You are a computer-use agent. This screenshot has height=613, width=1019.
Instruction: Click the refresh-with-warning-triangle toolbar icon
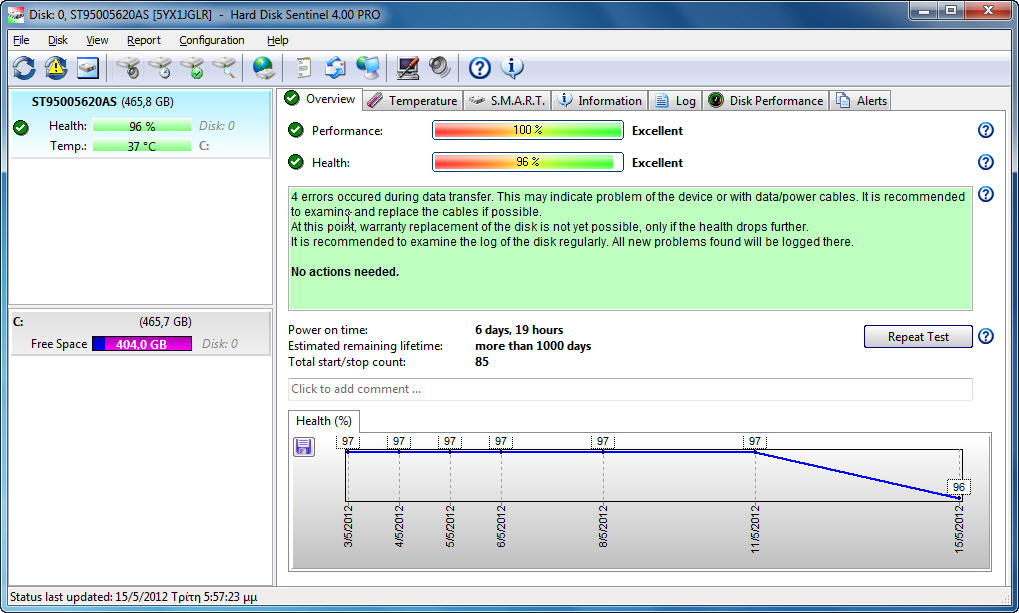(56, 68)
